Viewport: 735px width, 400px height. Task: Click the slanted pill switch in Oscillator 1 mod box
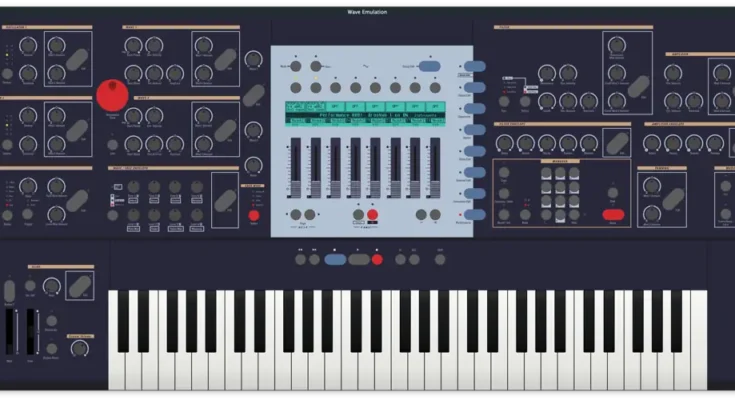coord(77,60)
